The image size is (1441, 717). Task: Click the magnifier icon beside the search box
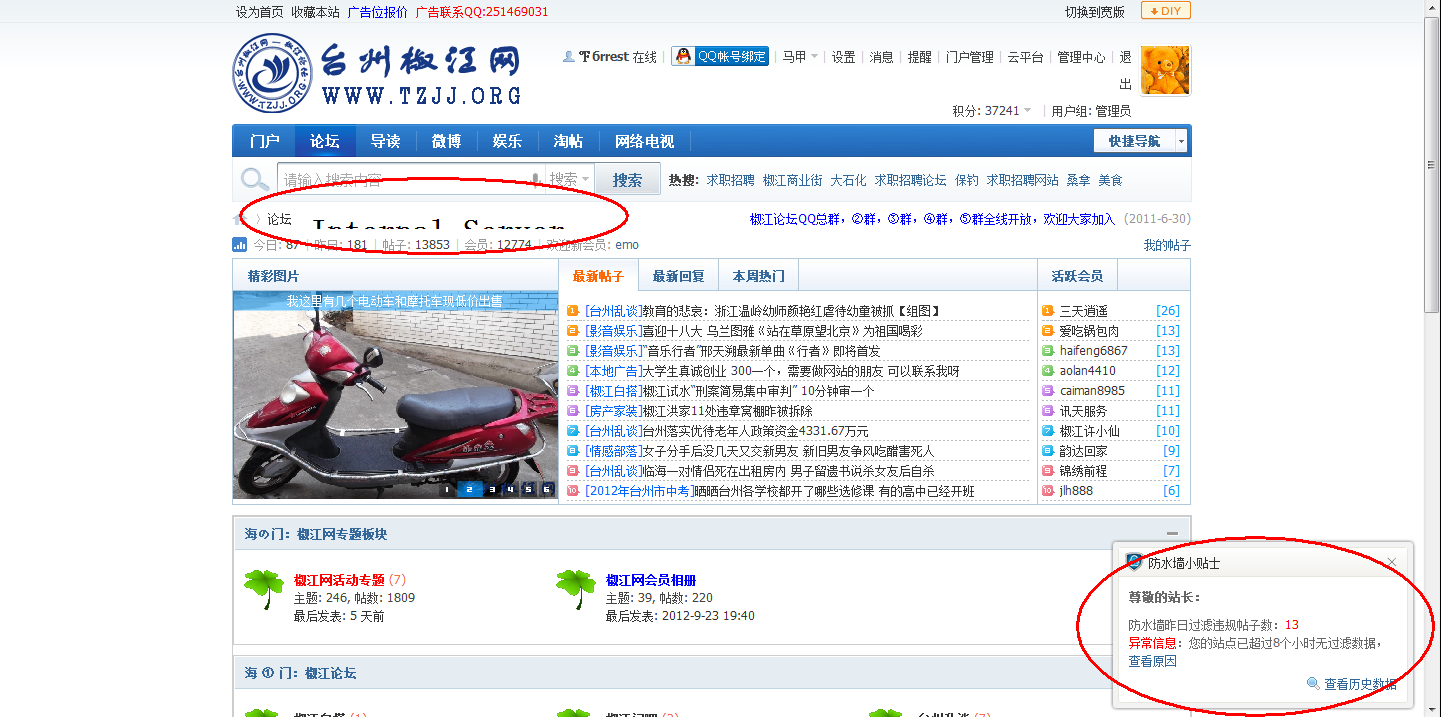coord(255,180)
